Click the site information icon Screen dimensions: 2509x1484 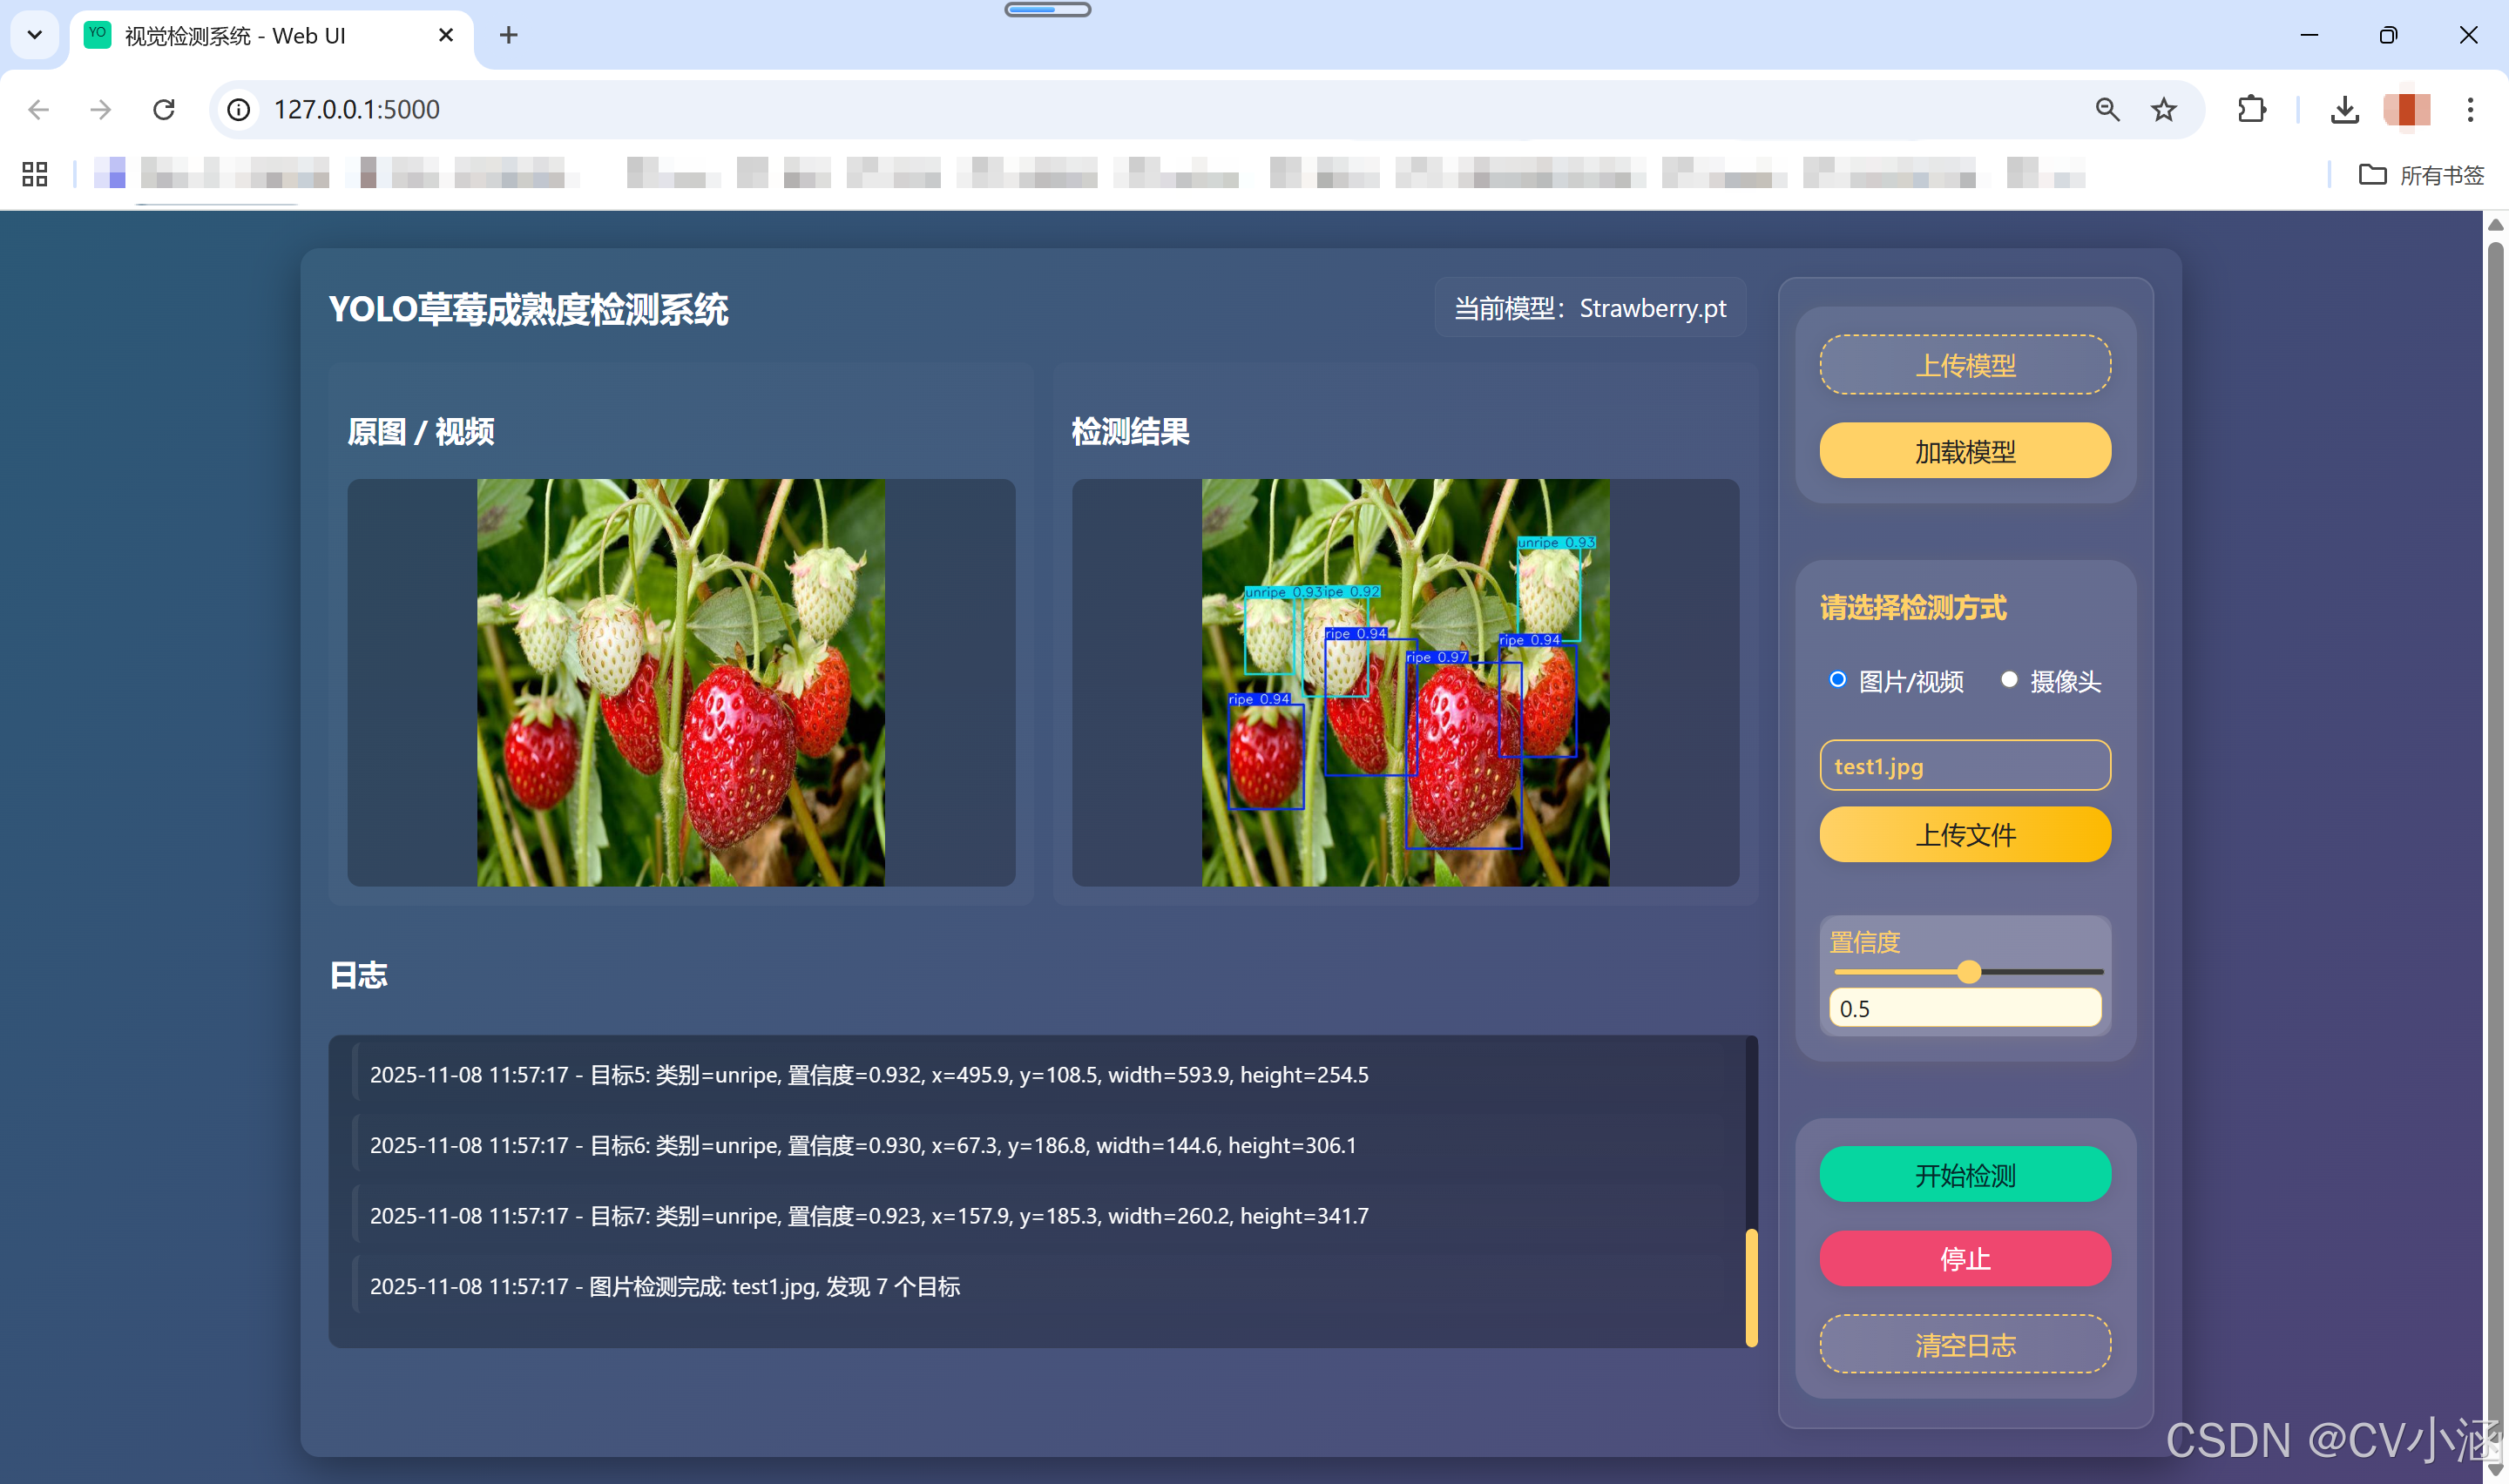(238, 109)
